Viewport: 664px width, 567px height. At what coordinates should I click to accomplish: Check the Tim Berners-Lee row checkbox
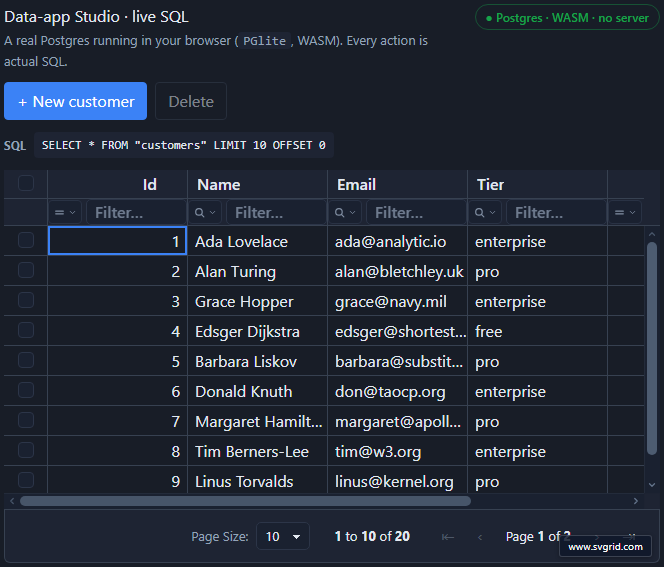tap(26, 451)
